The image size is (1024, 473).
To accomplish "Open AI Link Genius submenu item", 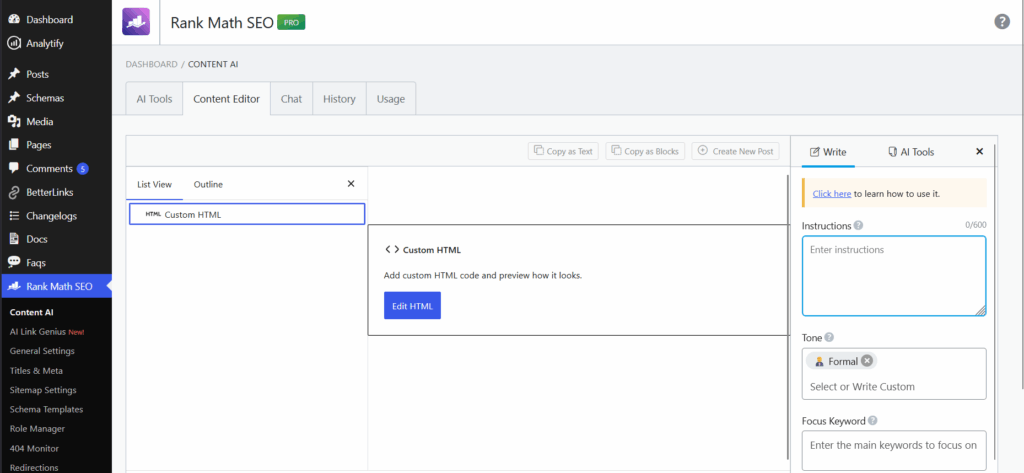I will 47,332.
